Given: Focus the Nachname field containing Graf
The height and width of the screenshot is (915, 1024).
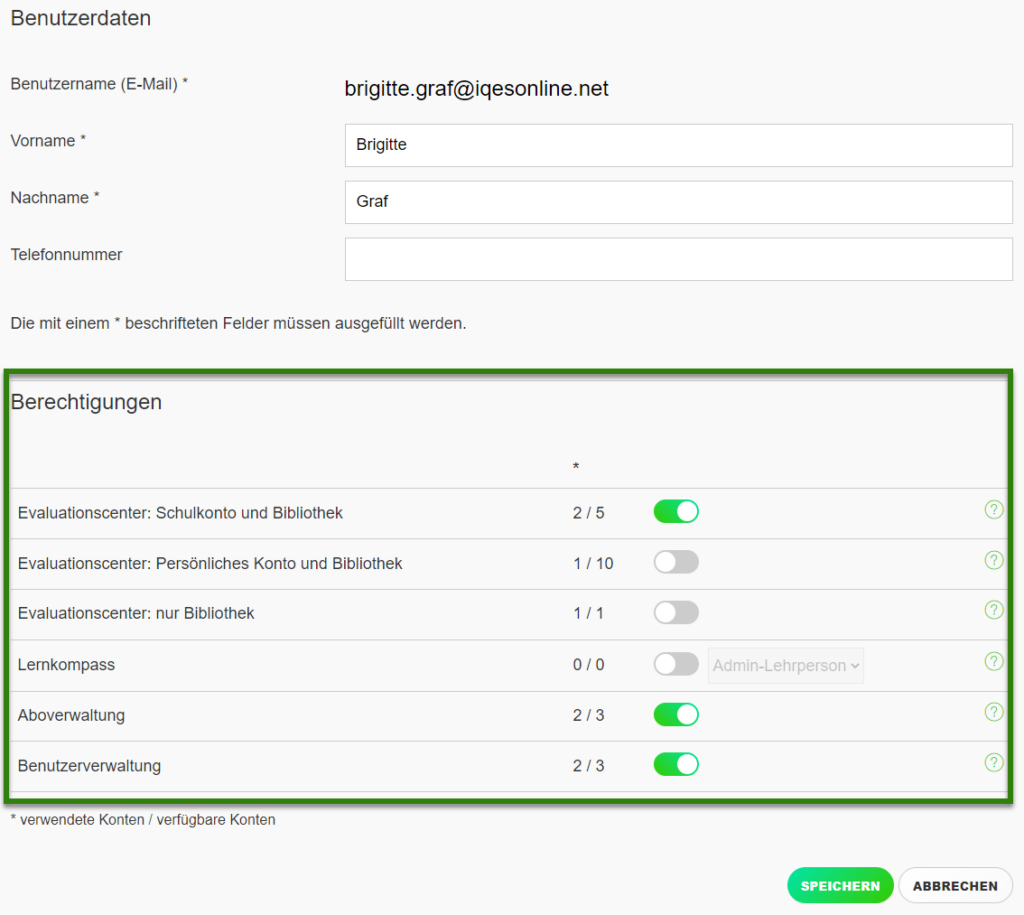Looking at the screenshot, I should [x=679, y=202].
